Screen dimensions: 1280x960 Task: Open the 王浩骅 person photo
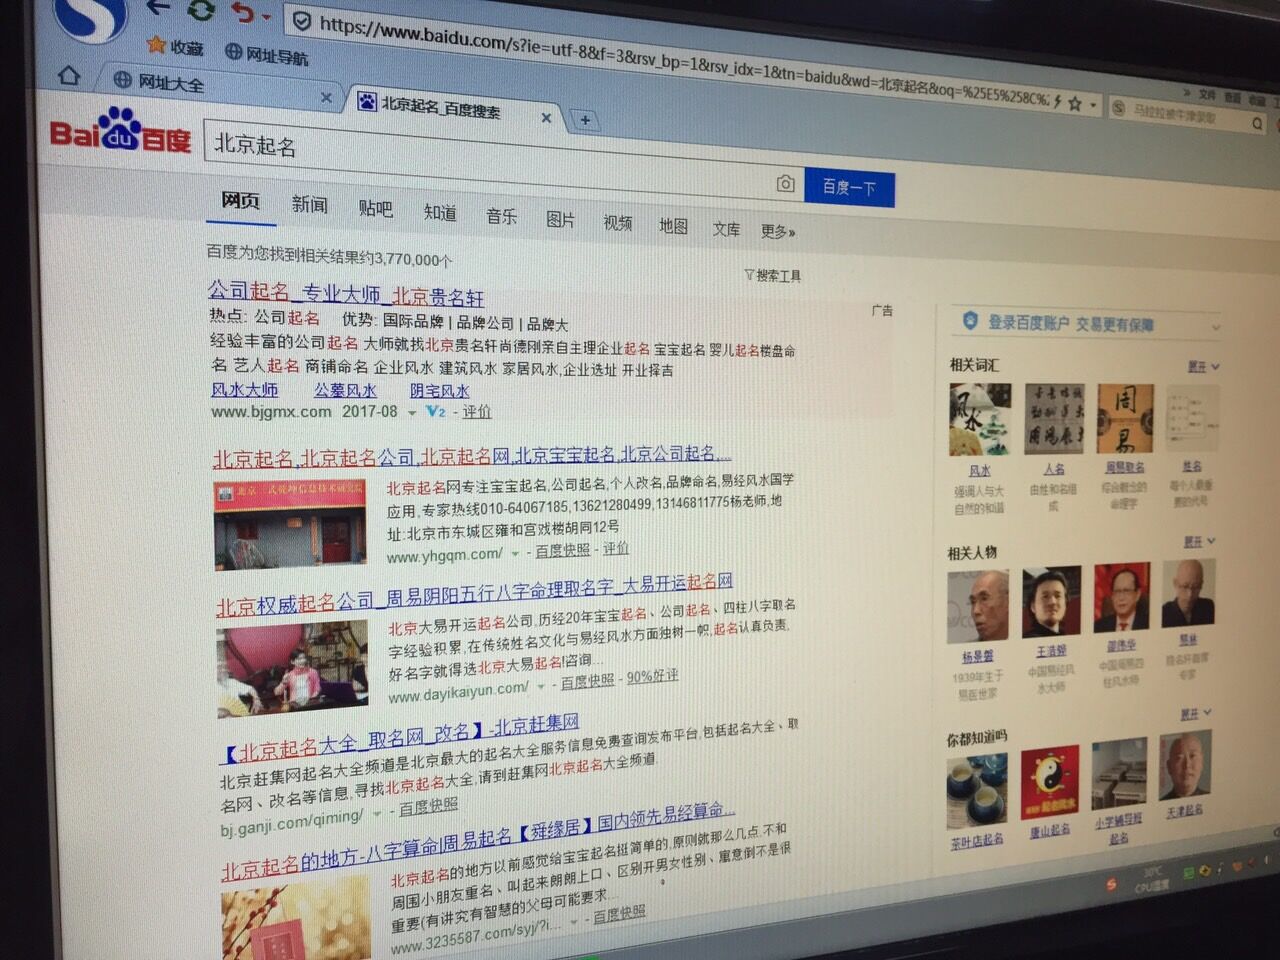pos(1051,603)
